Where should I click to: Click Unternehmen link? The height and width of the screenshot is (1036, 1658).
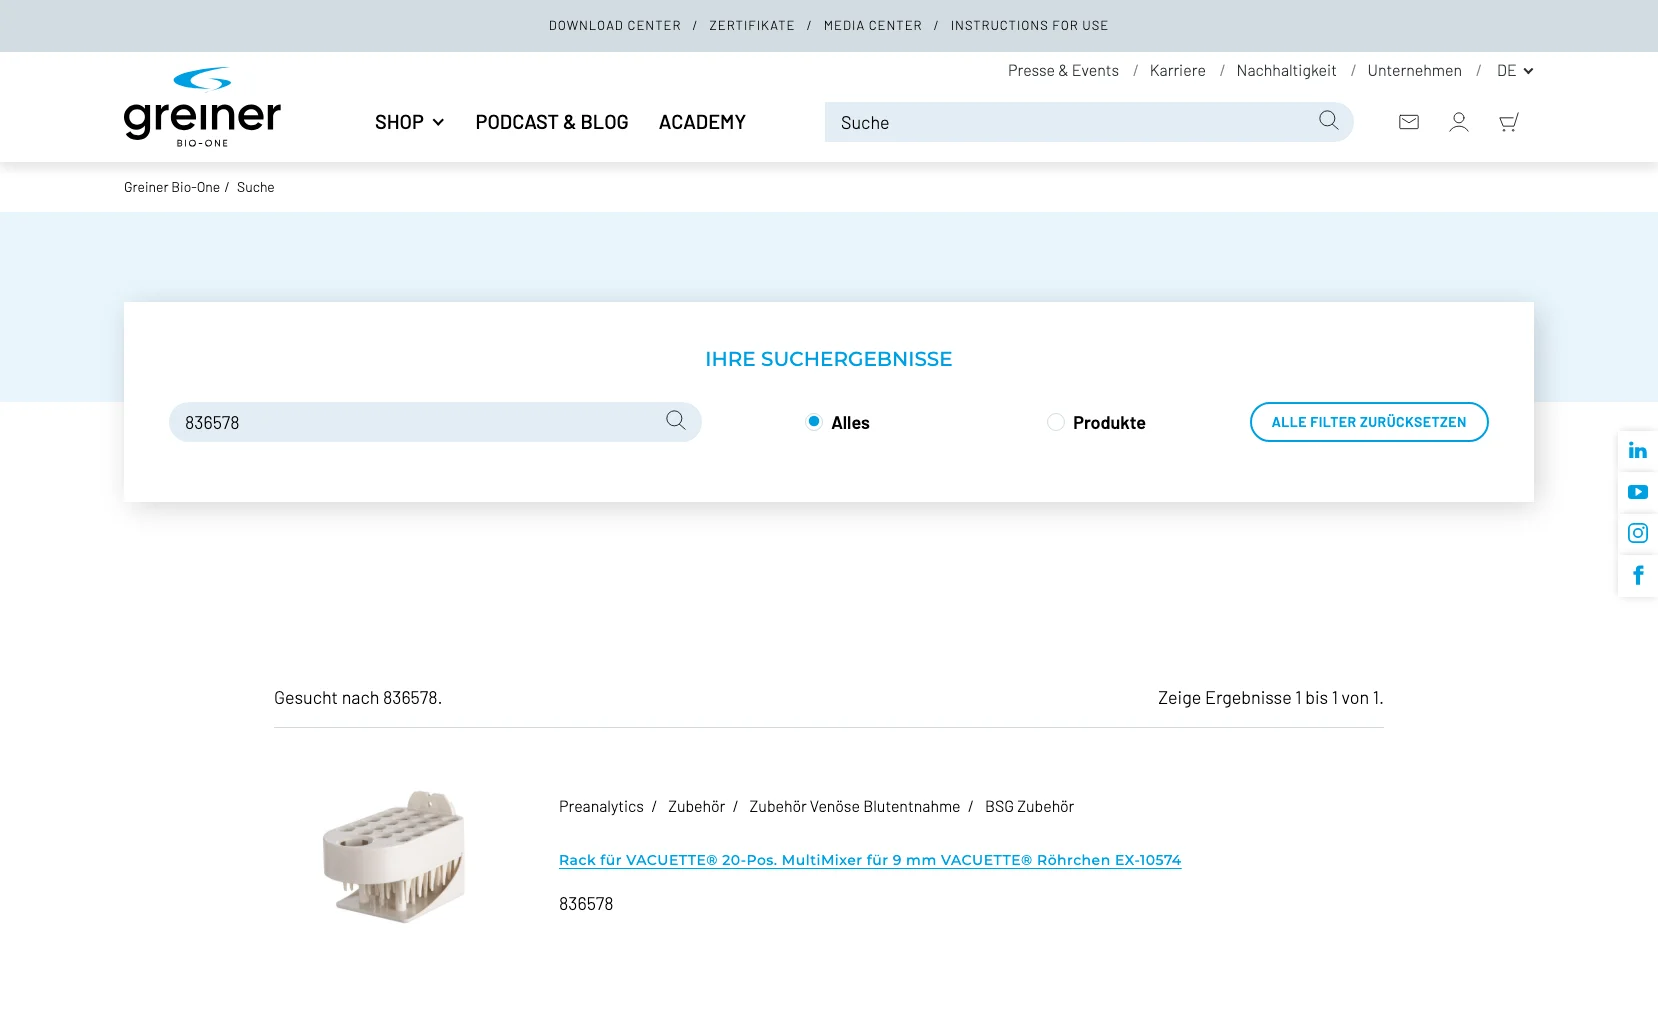click(x=1415, y=70)
